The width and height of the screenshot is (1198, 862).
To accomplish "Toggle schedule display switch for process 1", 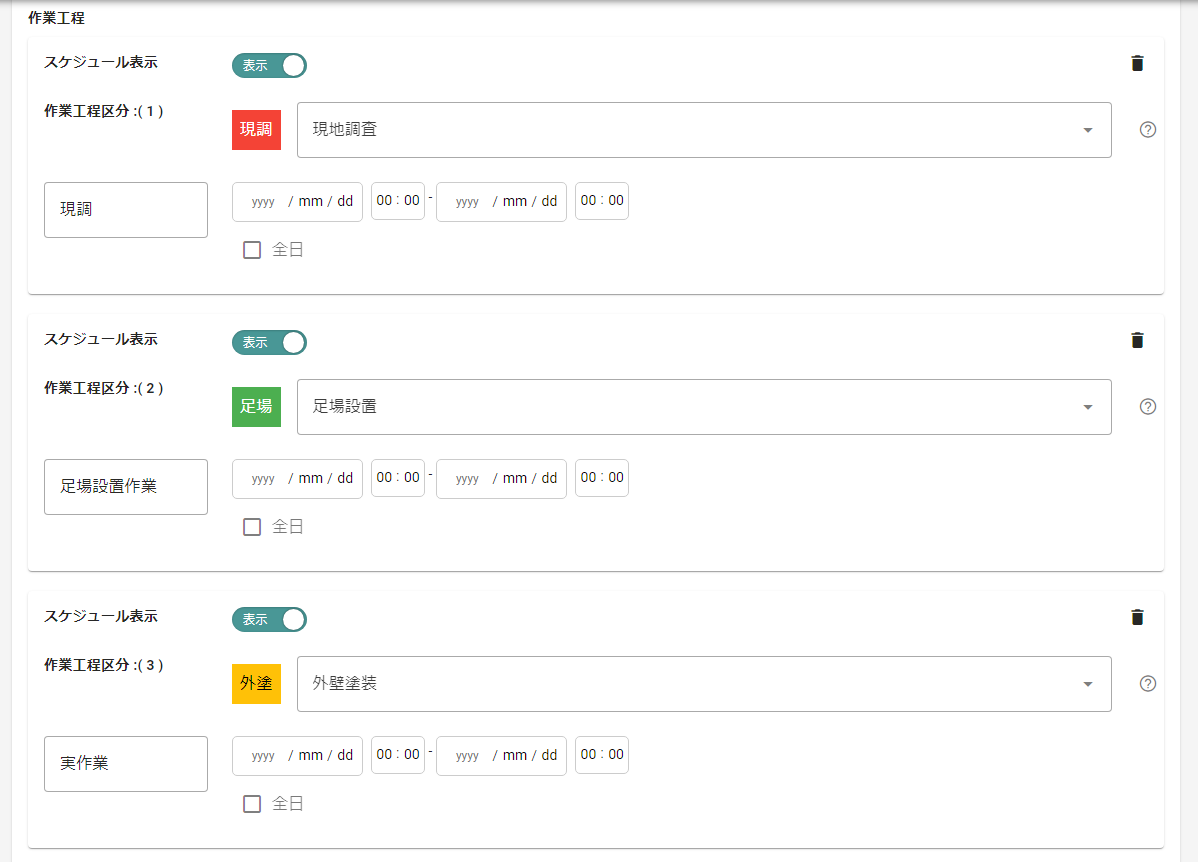I will (x=270, y=66).
